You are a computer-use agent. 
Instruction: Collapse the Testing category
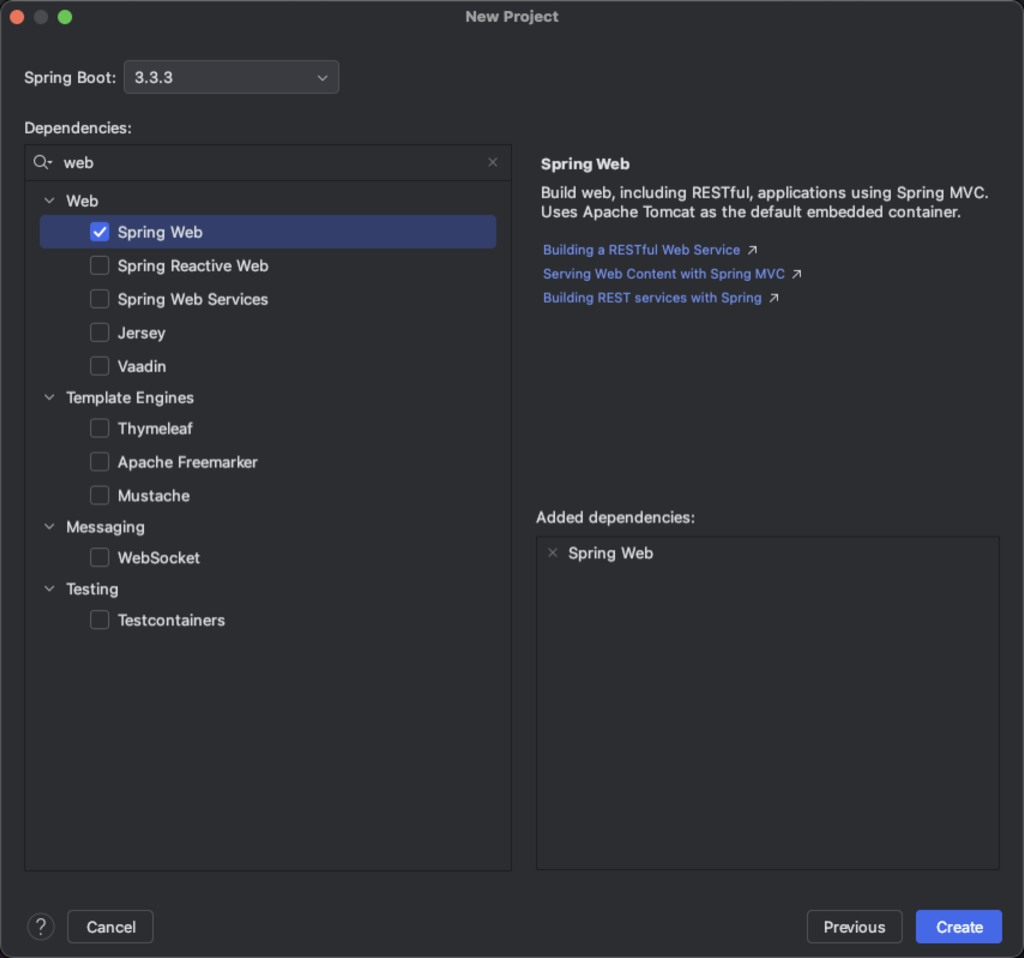click(x=49, y=589)
